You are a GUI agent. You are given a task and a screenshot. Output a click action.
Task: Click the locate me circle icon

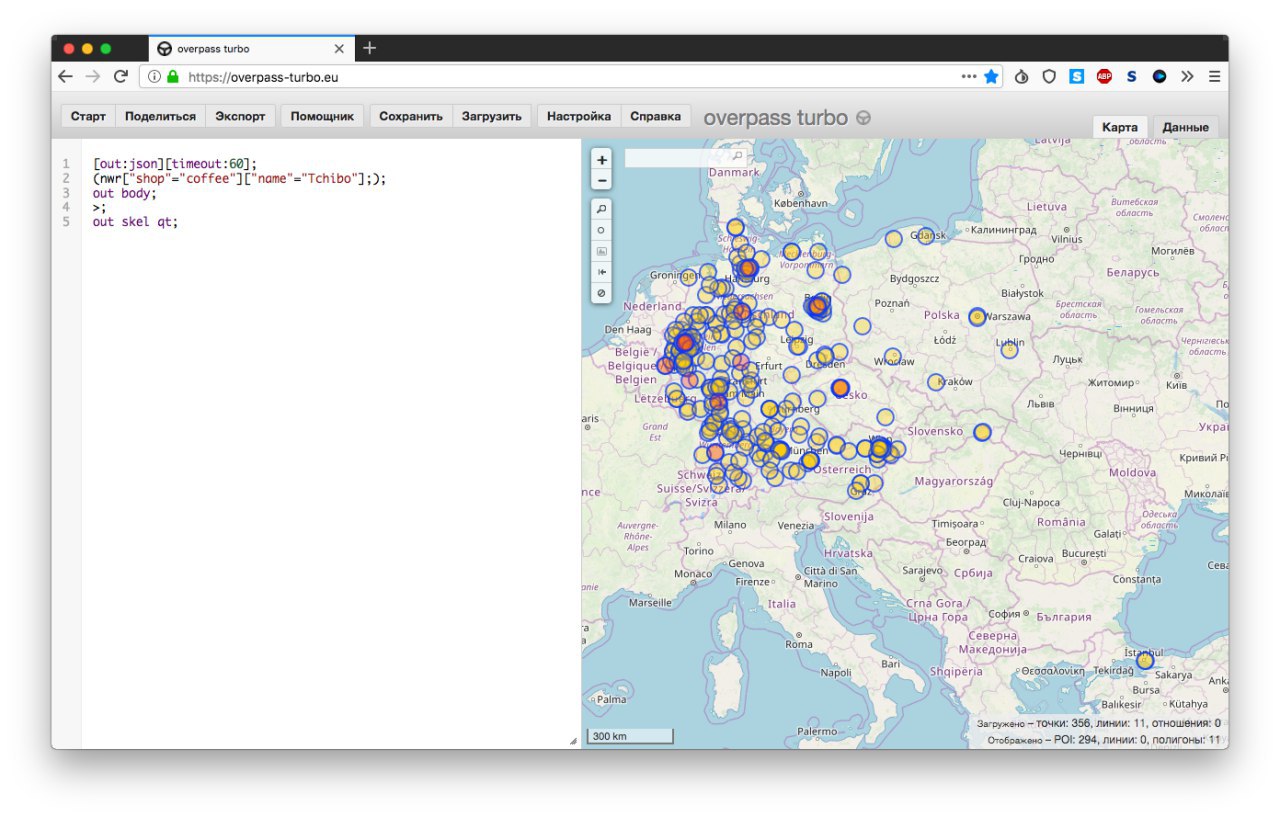click(601, 230)
